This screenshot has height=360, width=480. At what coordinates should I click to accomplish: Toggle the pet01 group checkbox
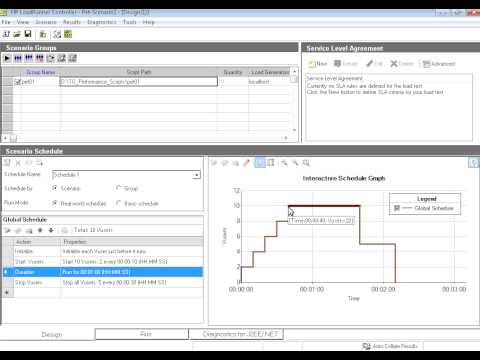[18, 82]
